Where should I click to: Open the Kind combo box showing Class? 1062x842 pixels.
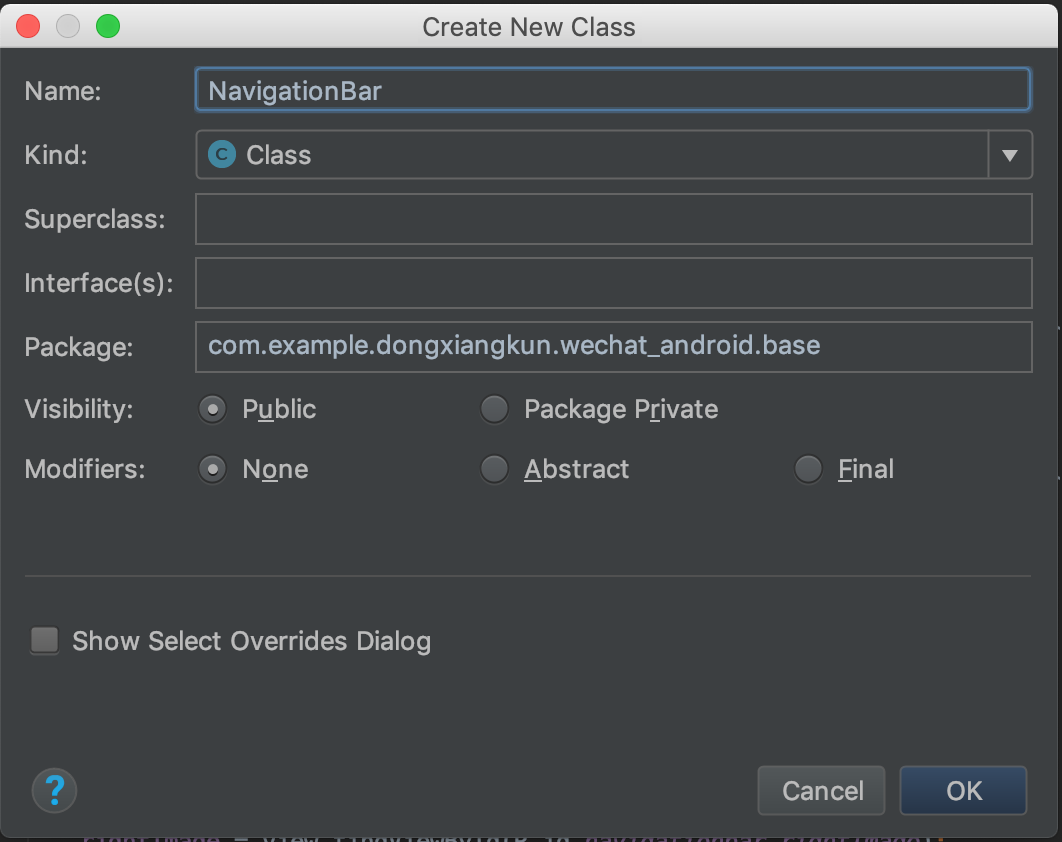click(600, 155)
